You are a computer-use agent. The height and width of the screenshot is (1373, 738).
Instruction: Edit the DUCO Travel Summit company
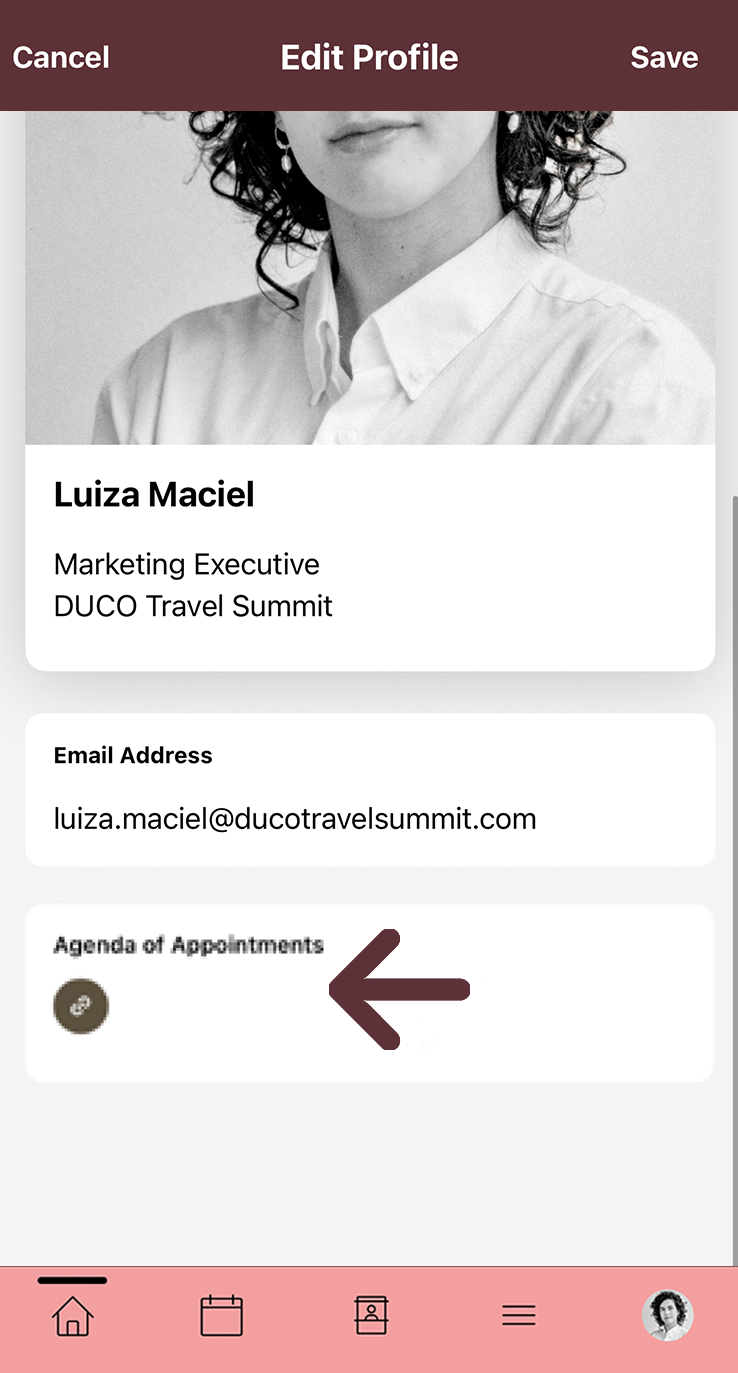193,606
